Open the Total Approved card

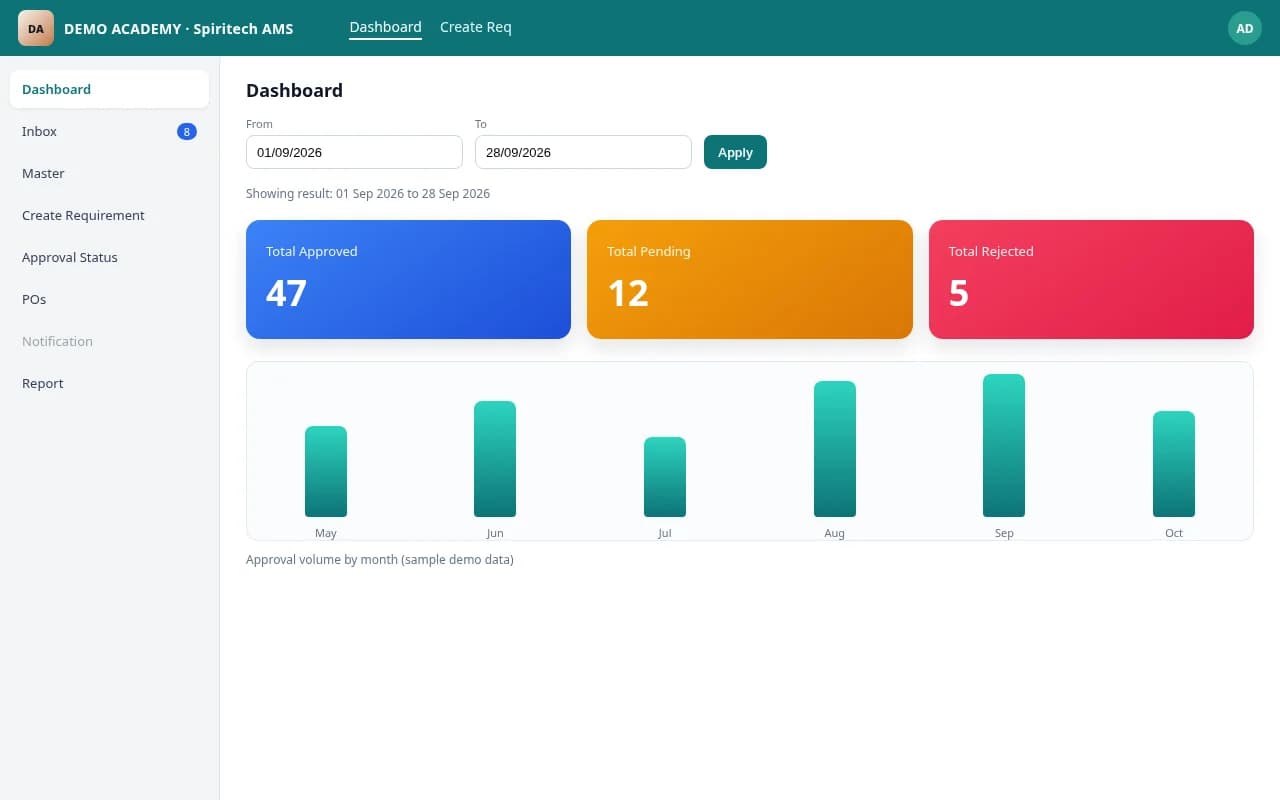pos(408,279)
